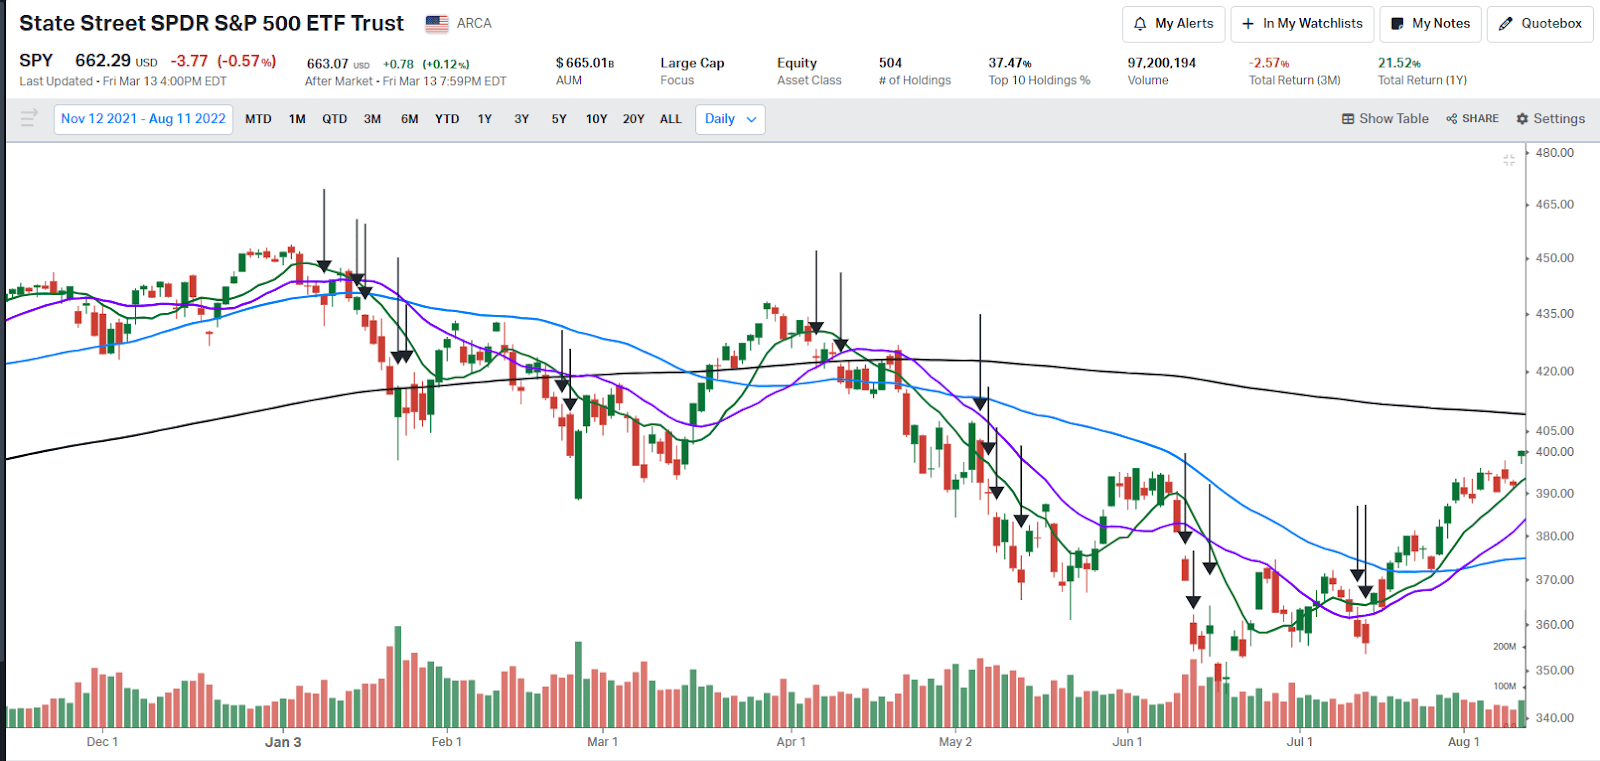Click the 340.00 price axis label
This screenshot has height=761, width=1600.
click(1555, 718)
